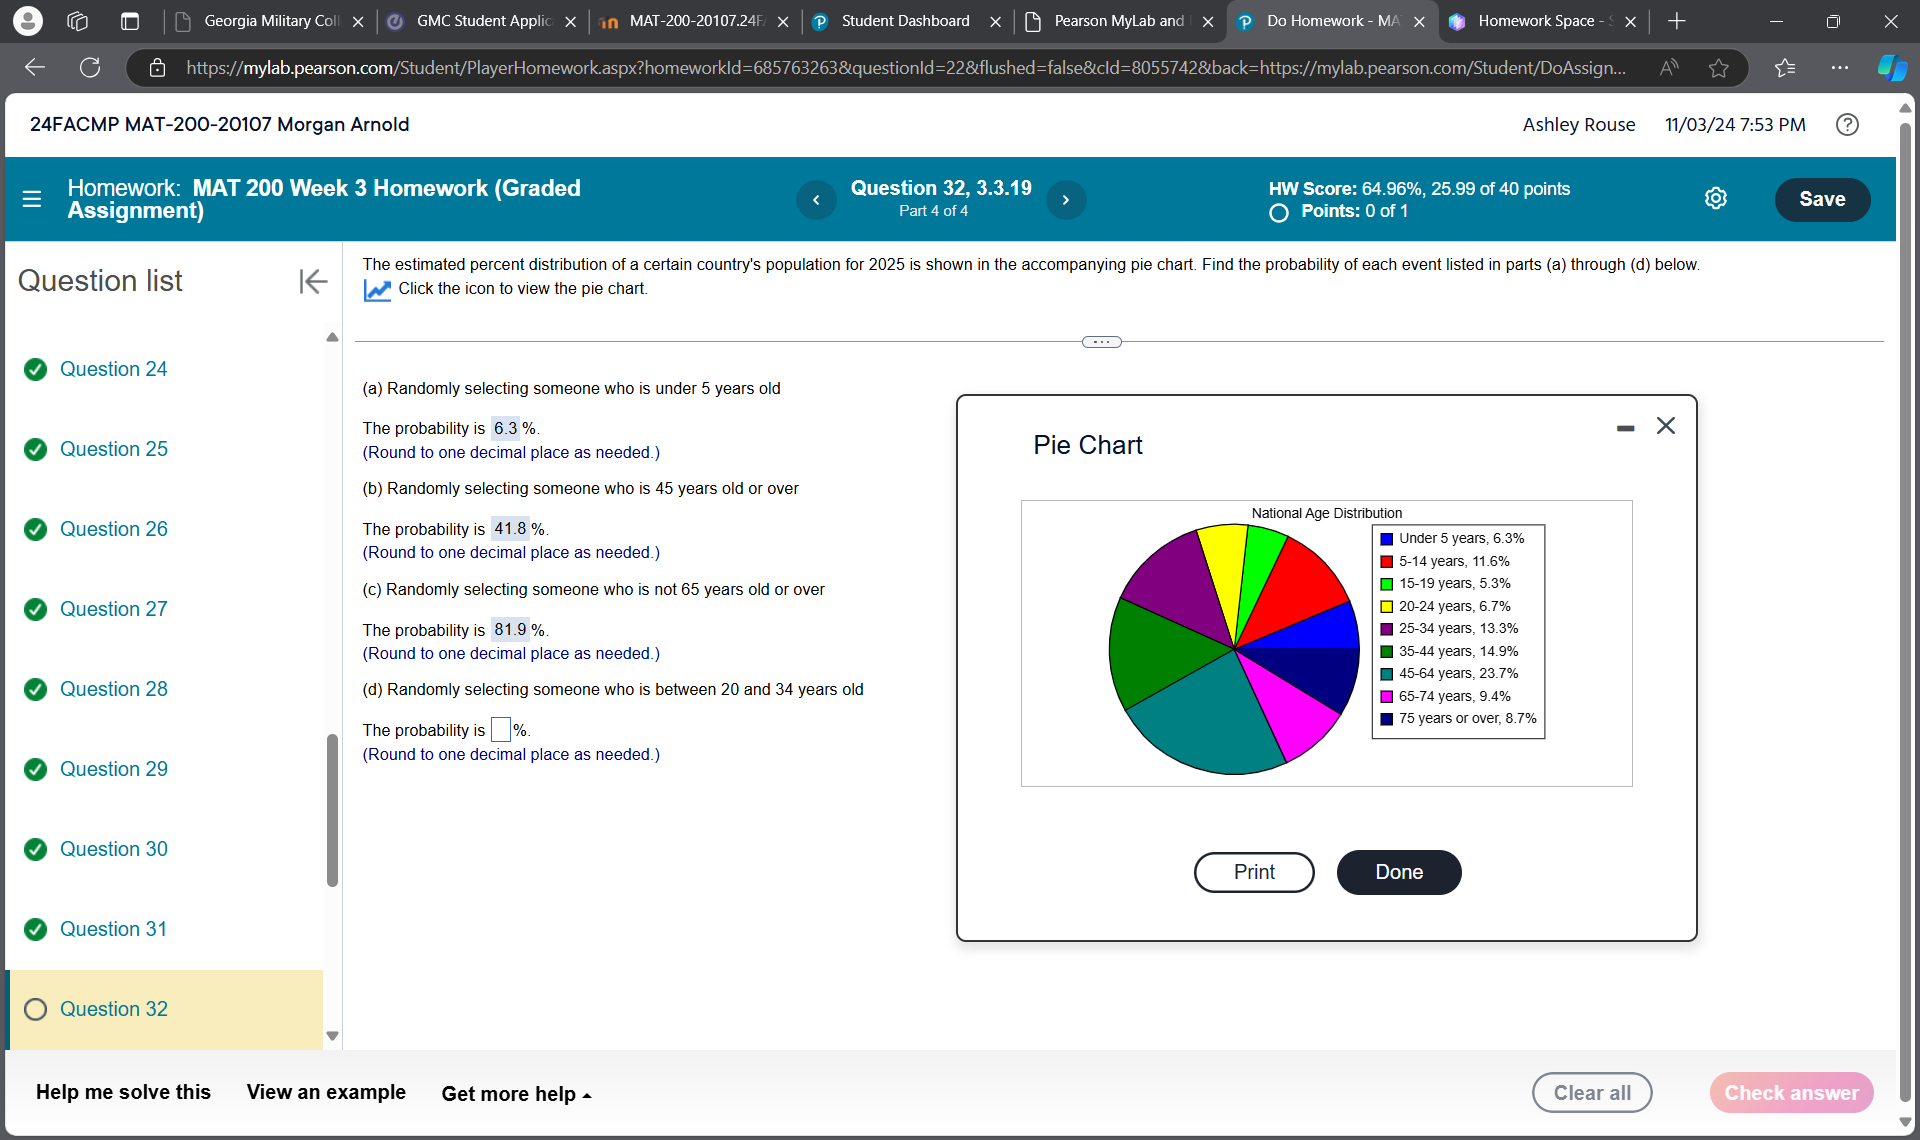Open the favorites list icon
This screenshot has height=1140, width=1920.
click(1785, 68)
